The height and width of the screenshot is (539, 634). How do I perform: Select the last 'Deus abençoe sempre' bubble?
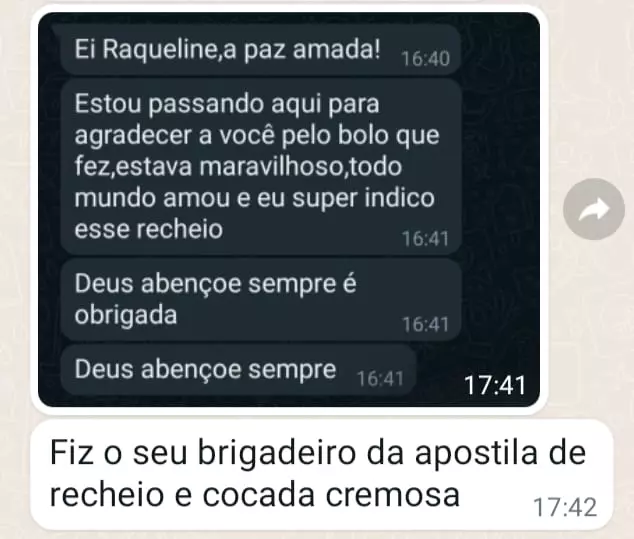coord(238,370)
